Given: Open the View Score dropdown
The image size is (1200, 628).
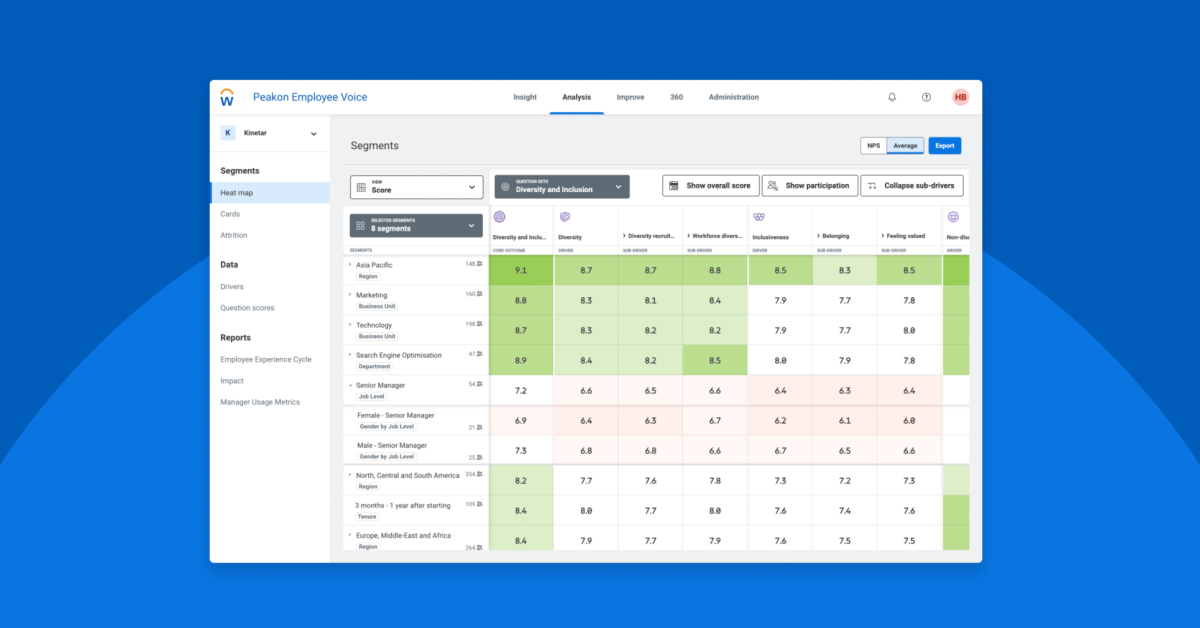Looking at the screenshot, I should pos(416,186).
